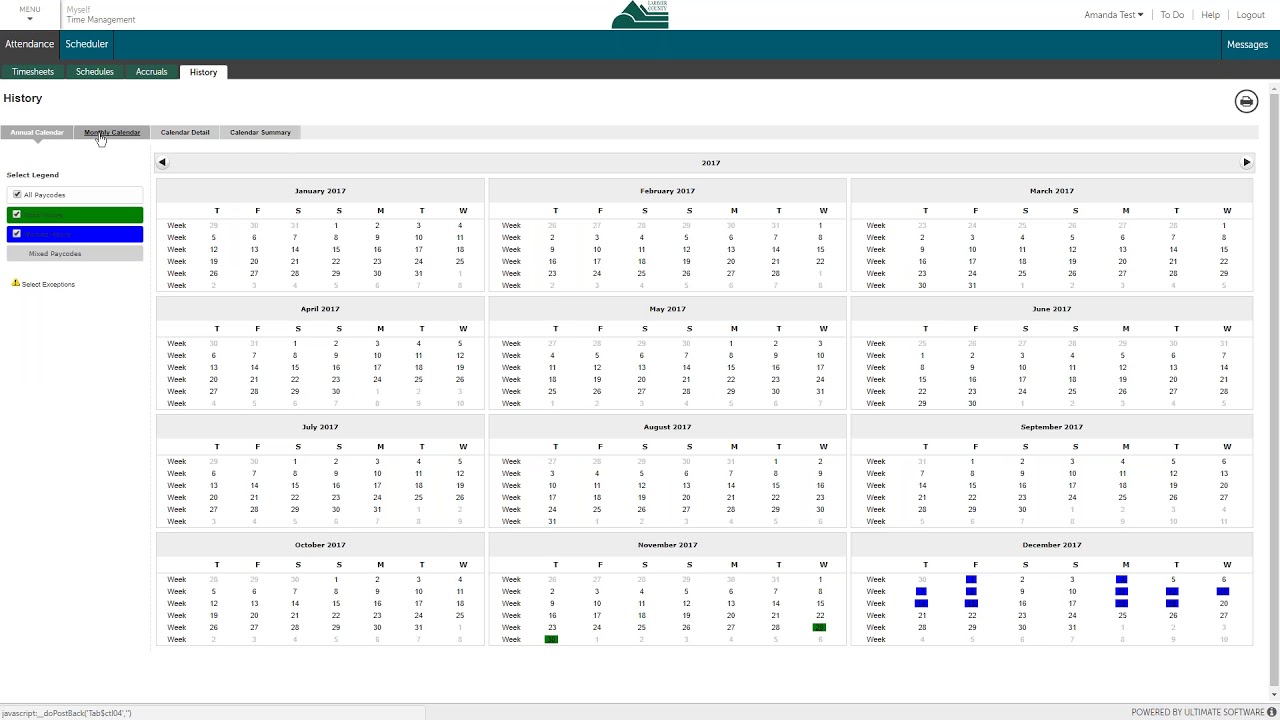This screenshot has height=720, width=1280.
Task: Open the Schedules subtab
Action: (95, 72)
